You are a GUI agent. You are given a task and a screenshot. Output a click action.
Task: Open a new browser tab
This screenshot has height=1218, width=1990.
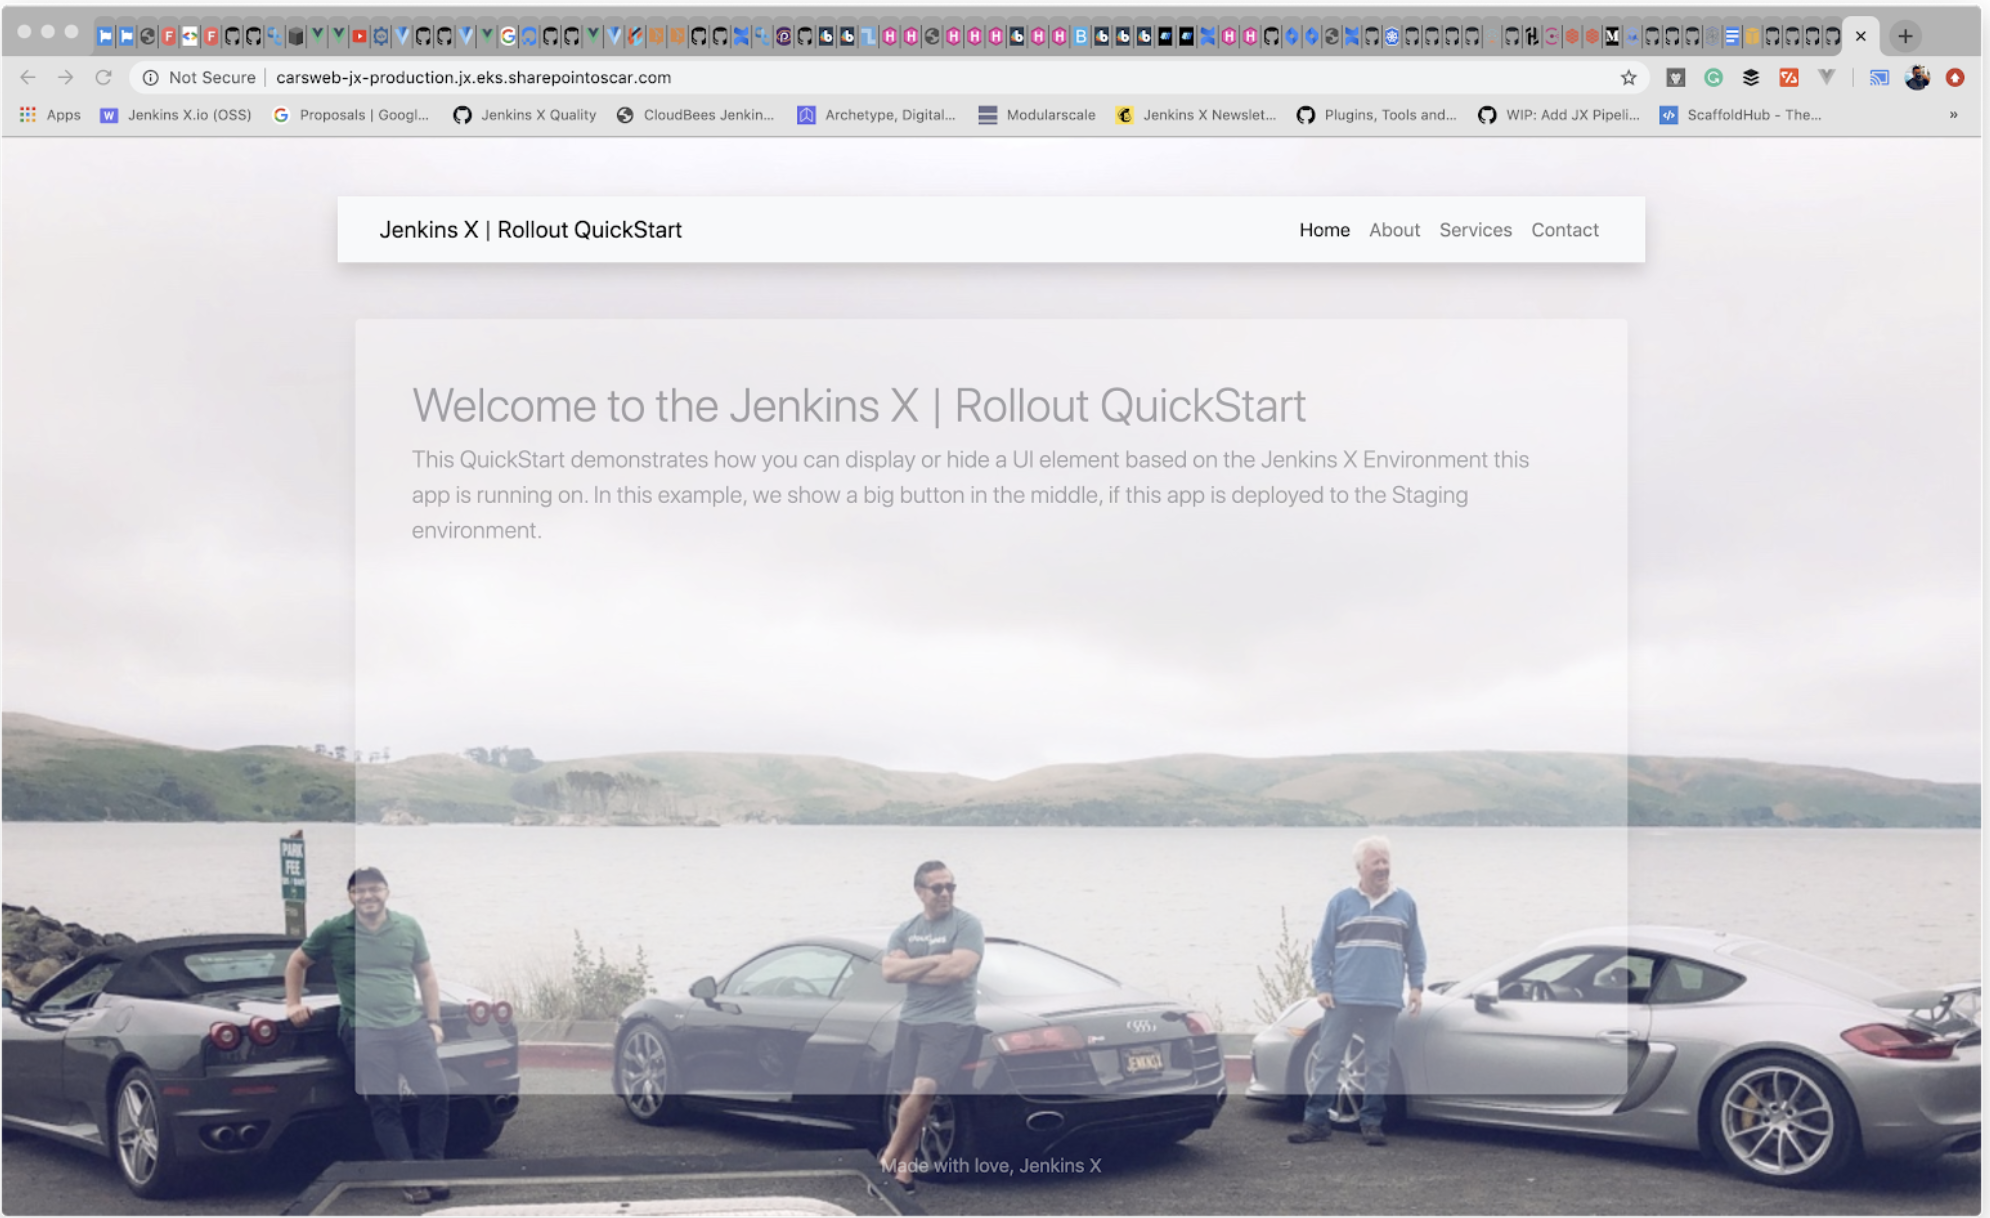pyautogui.click(x=1906, y=36)
